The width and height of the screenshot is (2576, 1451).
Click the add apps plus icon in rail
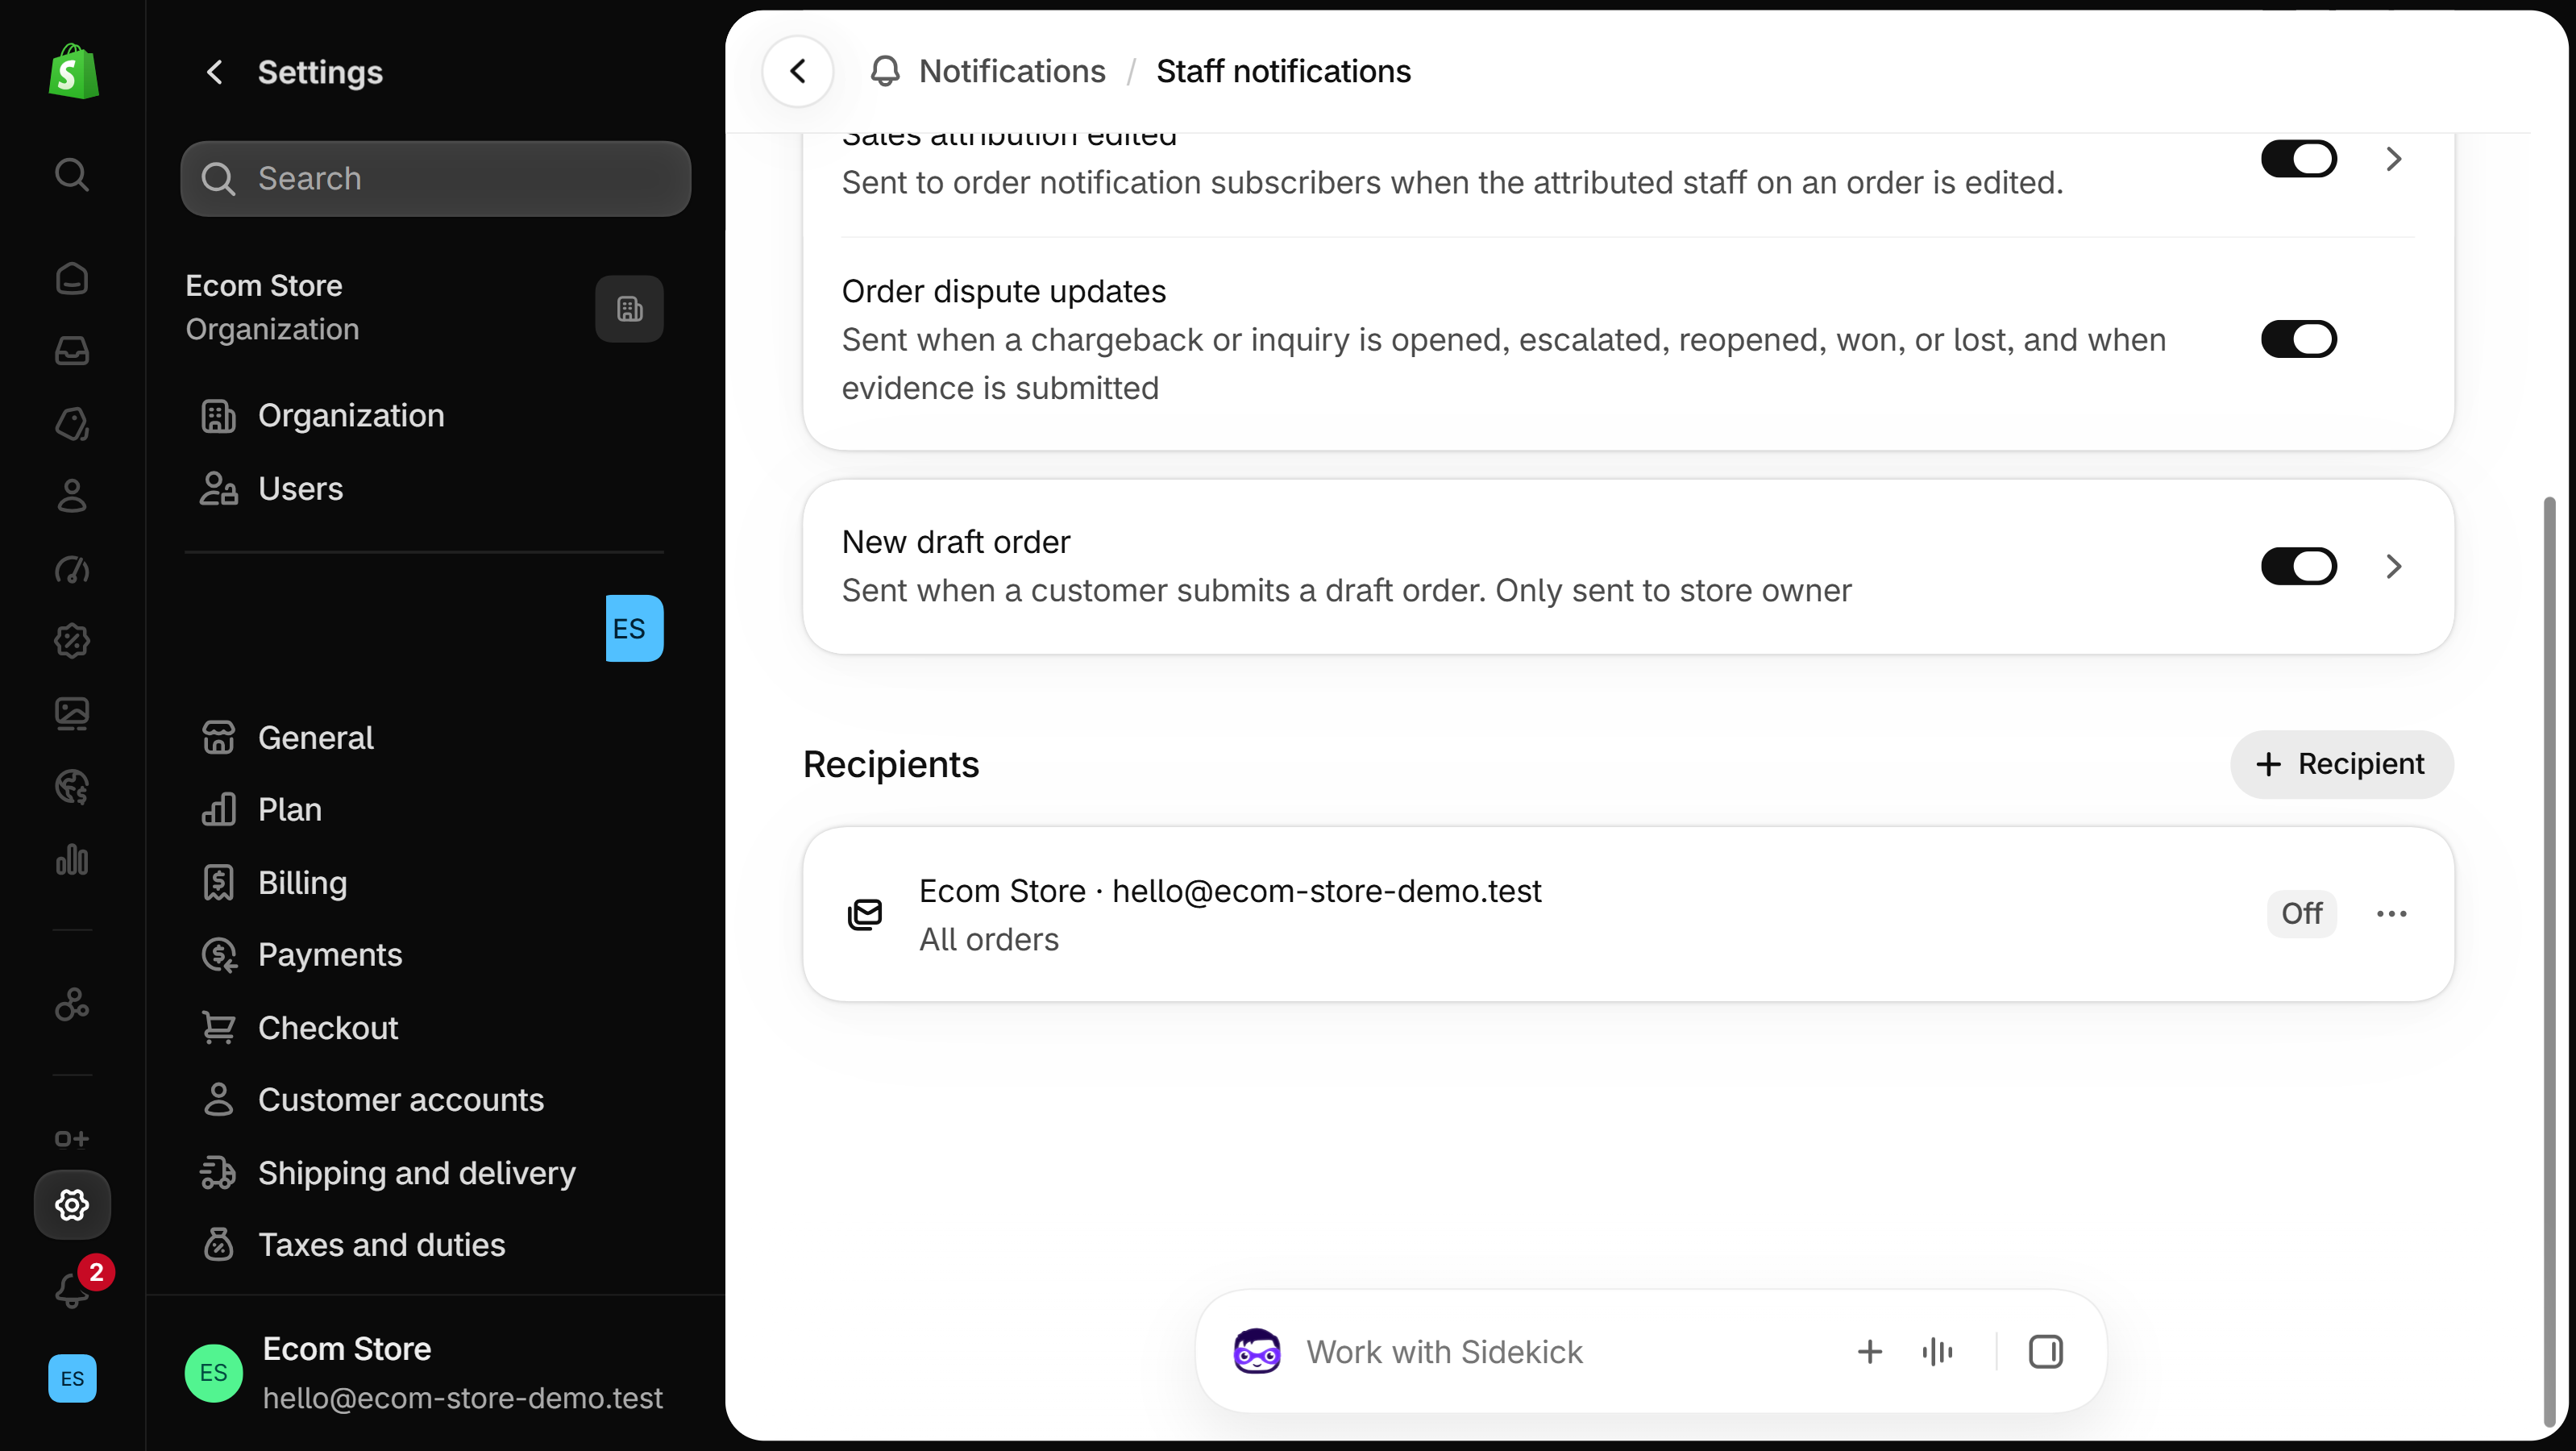(x=72, y=1139)
